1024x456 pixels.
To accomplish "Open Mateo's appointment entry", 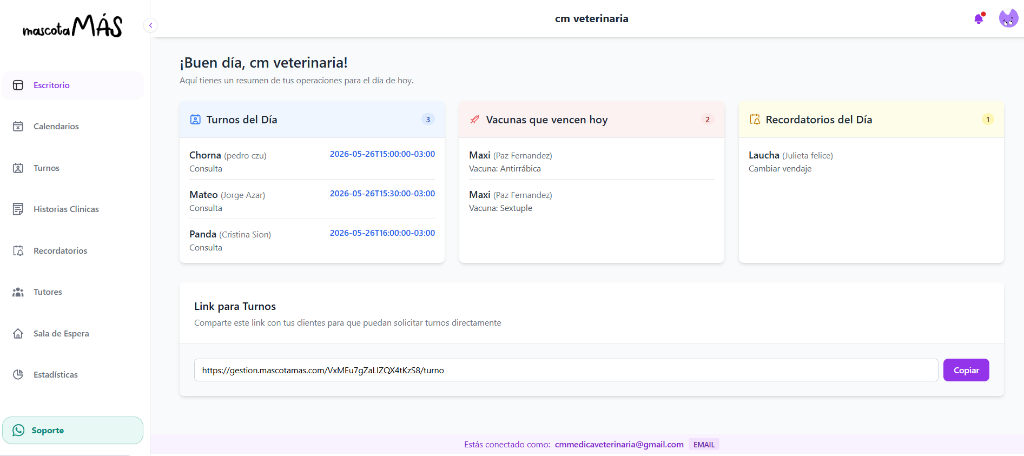I will [312, 201].
